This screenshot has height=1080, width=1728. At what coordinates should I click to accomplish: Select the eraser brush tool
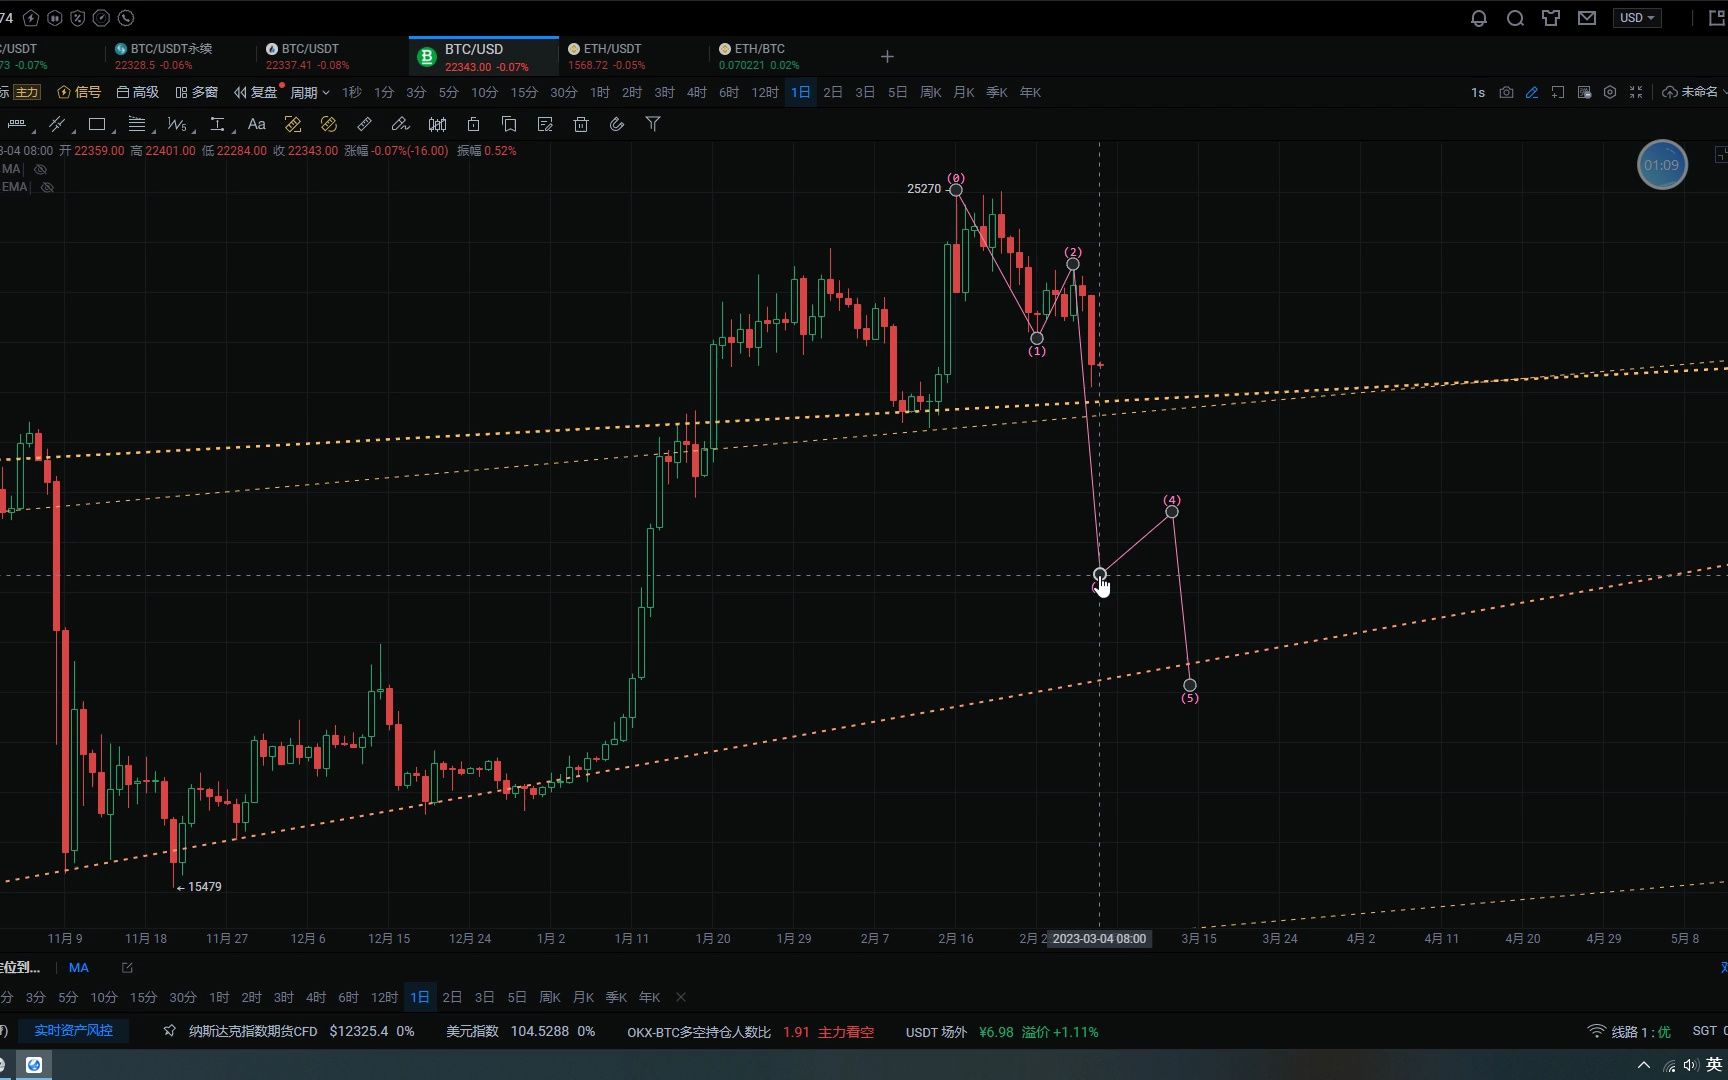401,124
